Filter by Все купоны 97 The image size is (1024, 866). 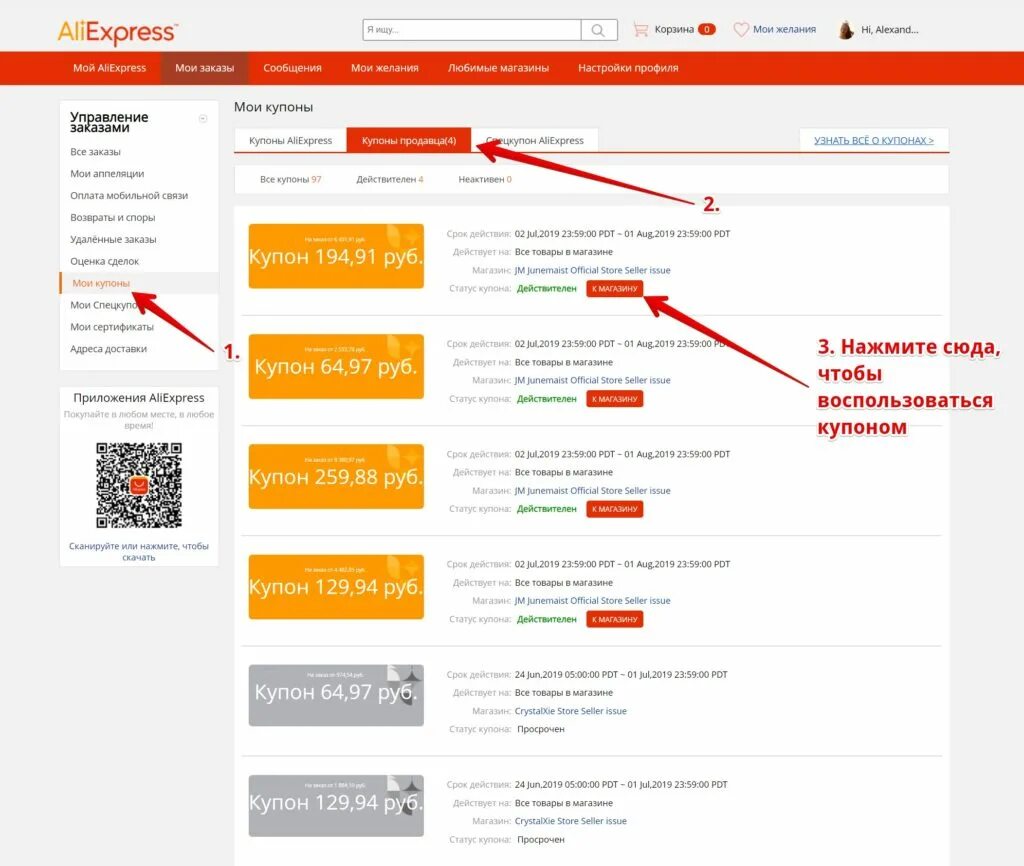(291, 179)
